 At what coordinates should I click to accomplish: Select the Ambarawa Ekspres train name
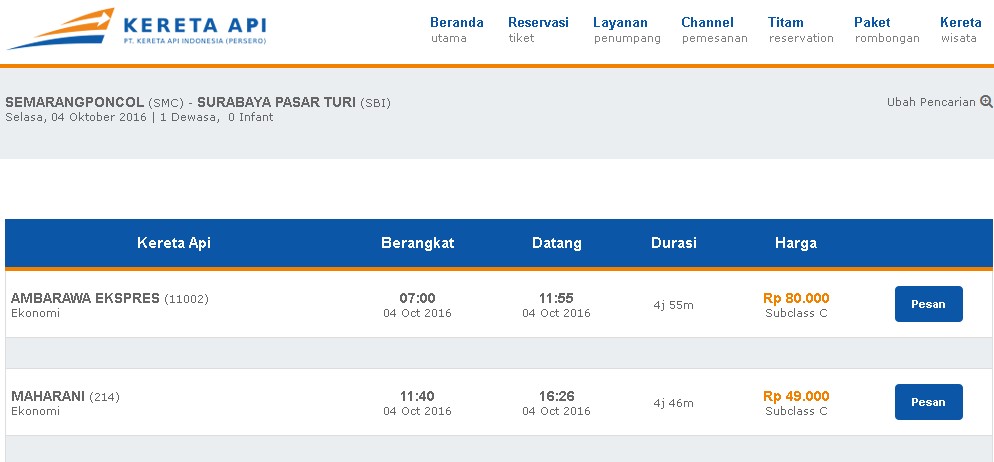pos(86,298)
